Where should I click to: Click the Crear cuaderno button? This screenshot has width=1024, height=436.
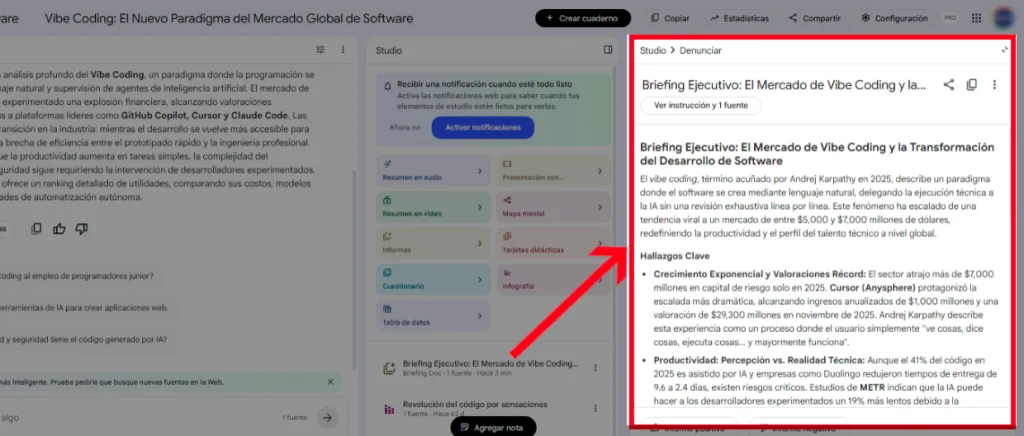[583, 18]
